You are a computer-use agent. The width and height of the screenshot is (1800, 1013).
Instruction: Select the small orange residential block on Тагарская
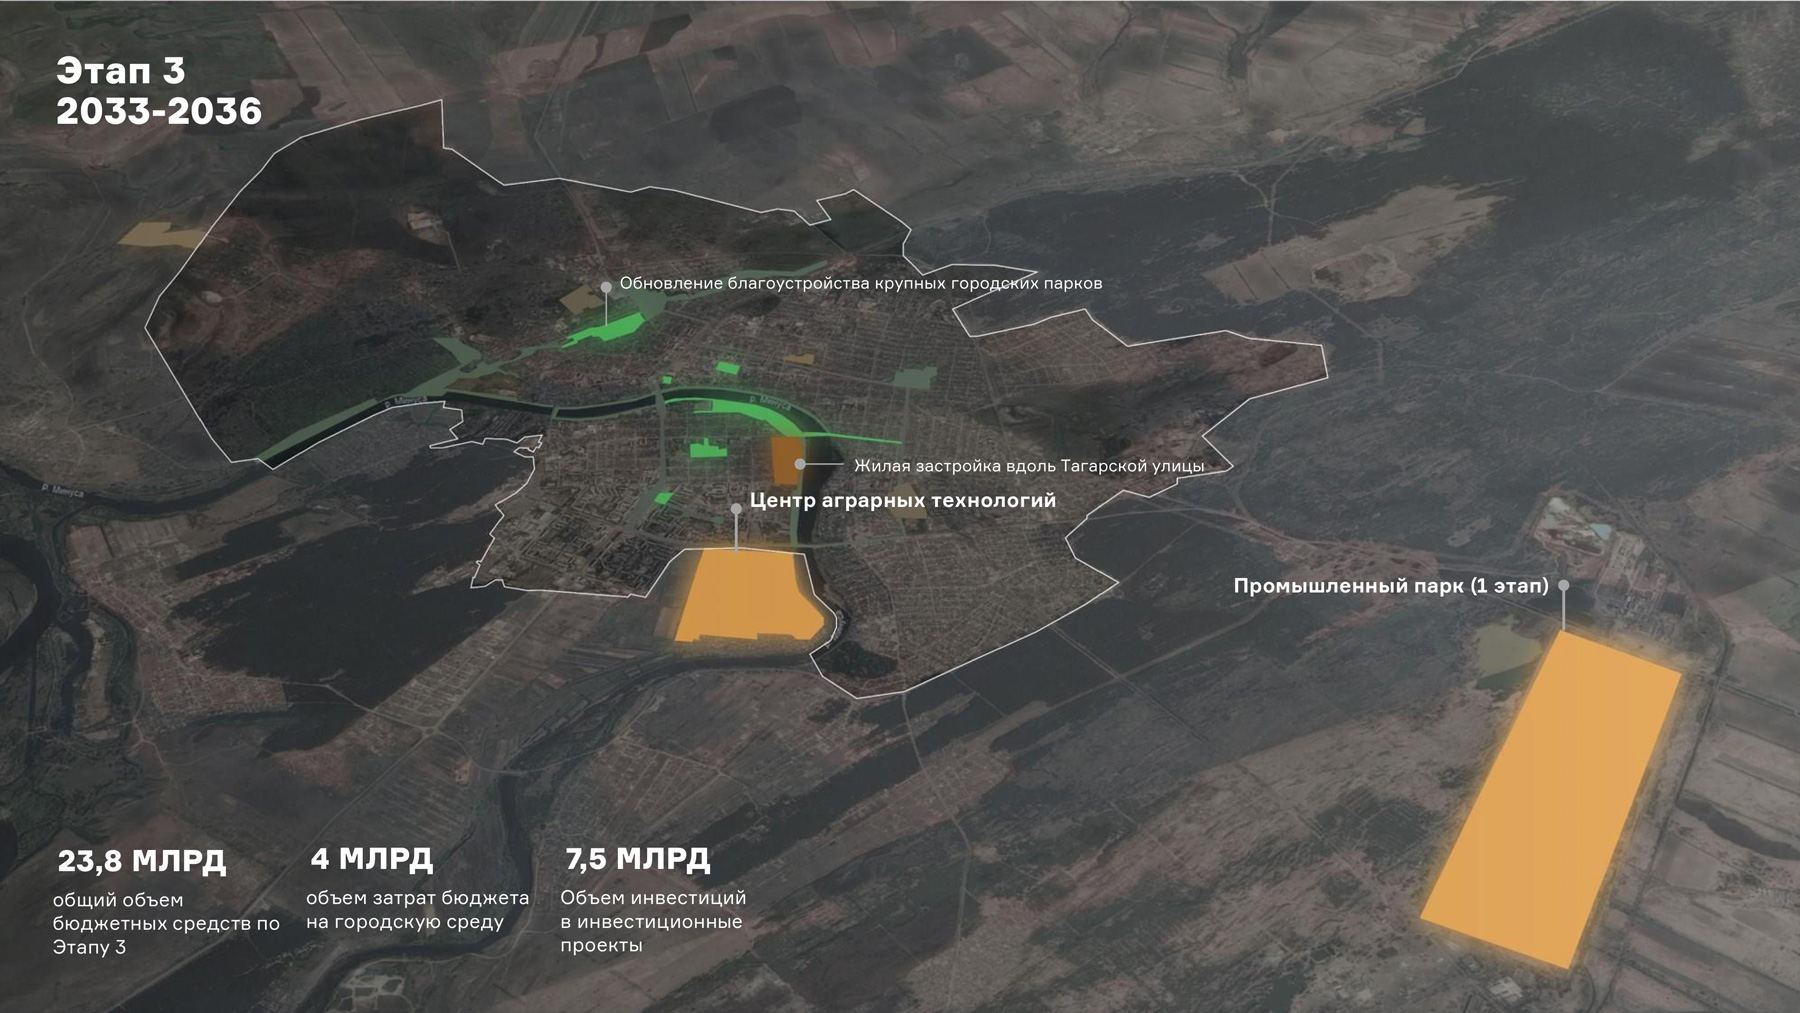(785, 458)
